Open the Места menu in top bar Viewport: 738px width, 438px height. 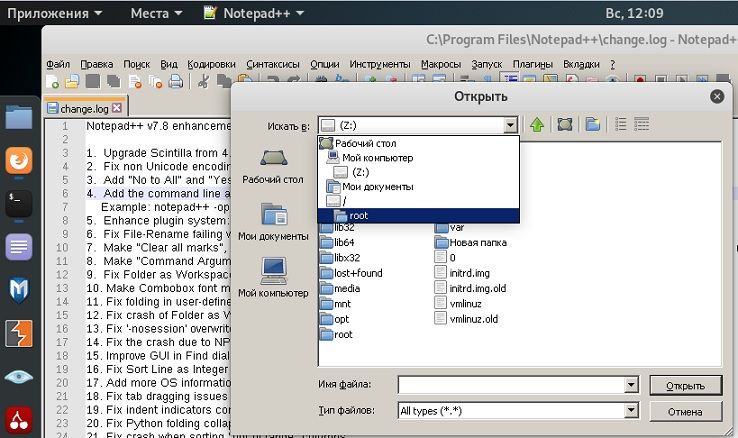[x=156, y=13]
